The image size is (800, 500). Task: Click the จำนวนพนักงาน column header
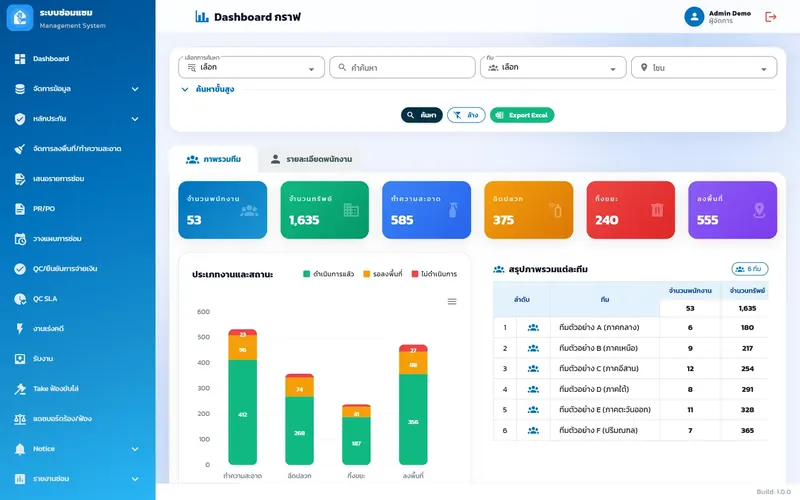pyautogui.click(x=690, y=291)
